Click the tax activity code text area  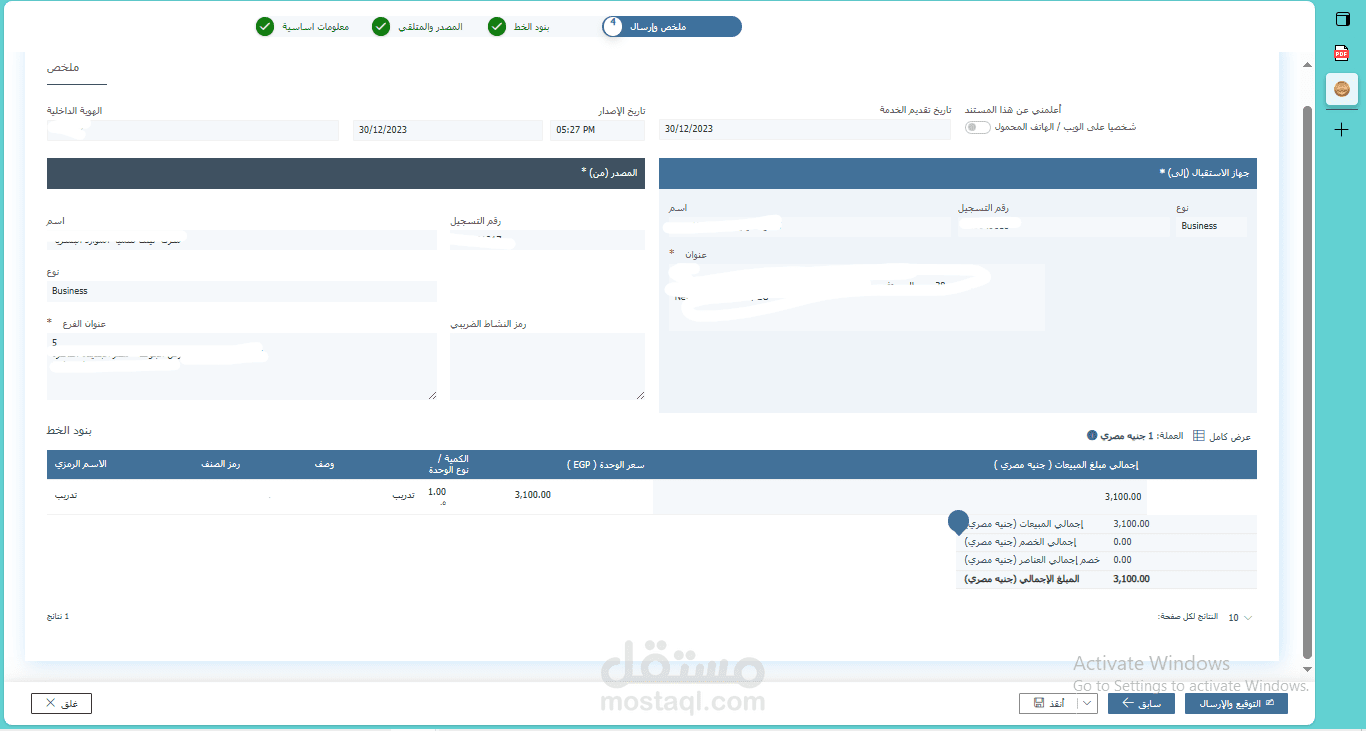coord(547,366)
